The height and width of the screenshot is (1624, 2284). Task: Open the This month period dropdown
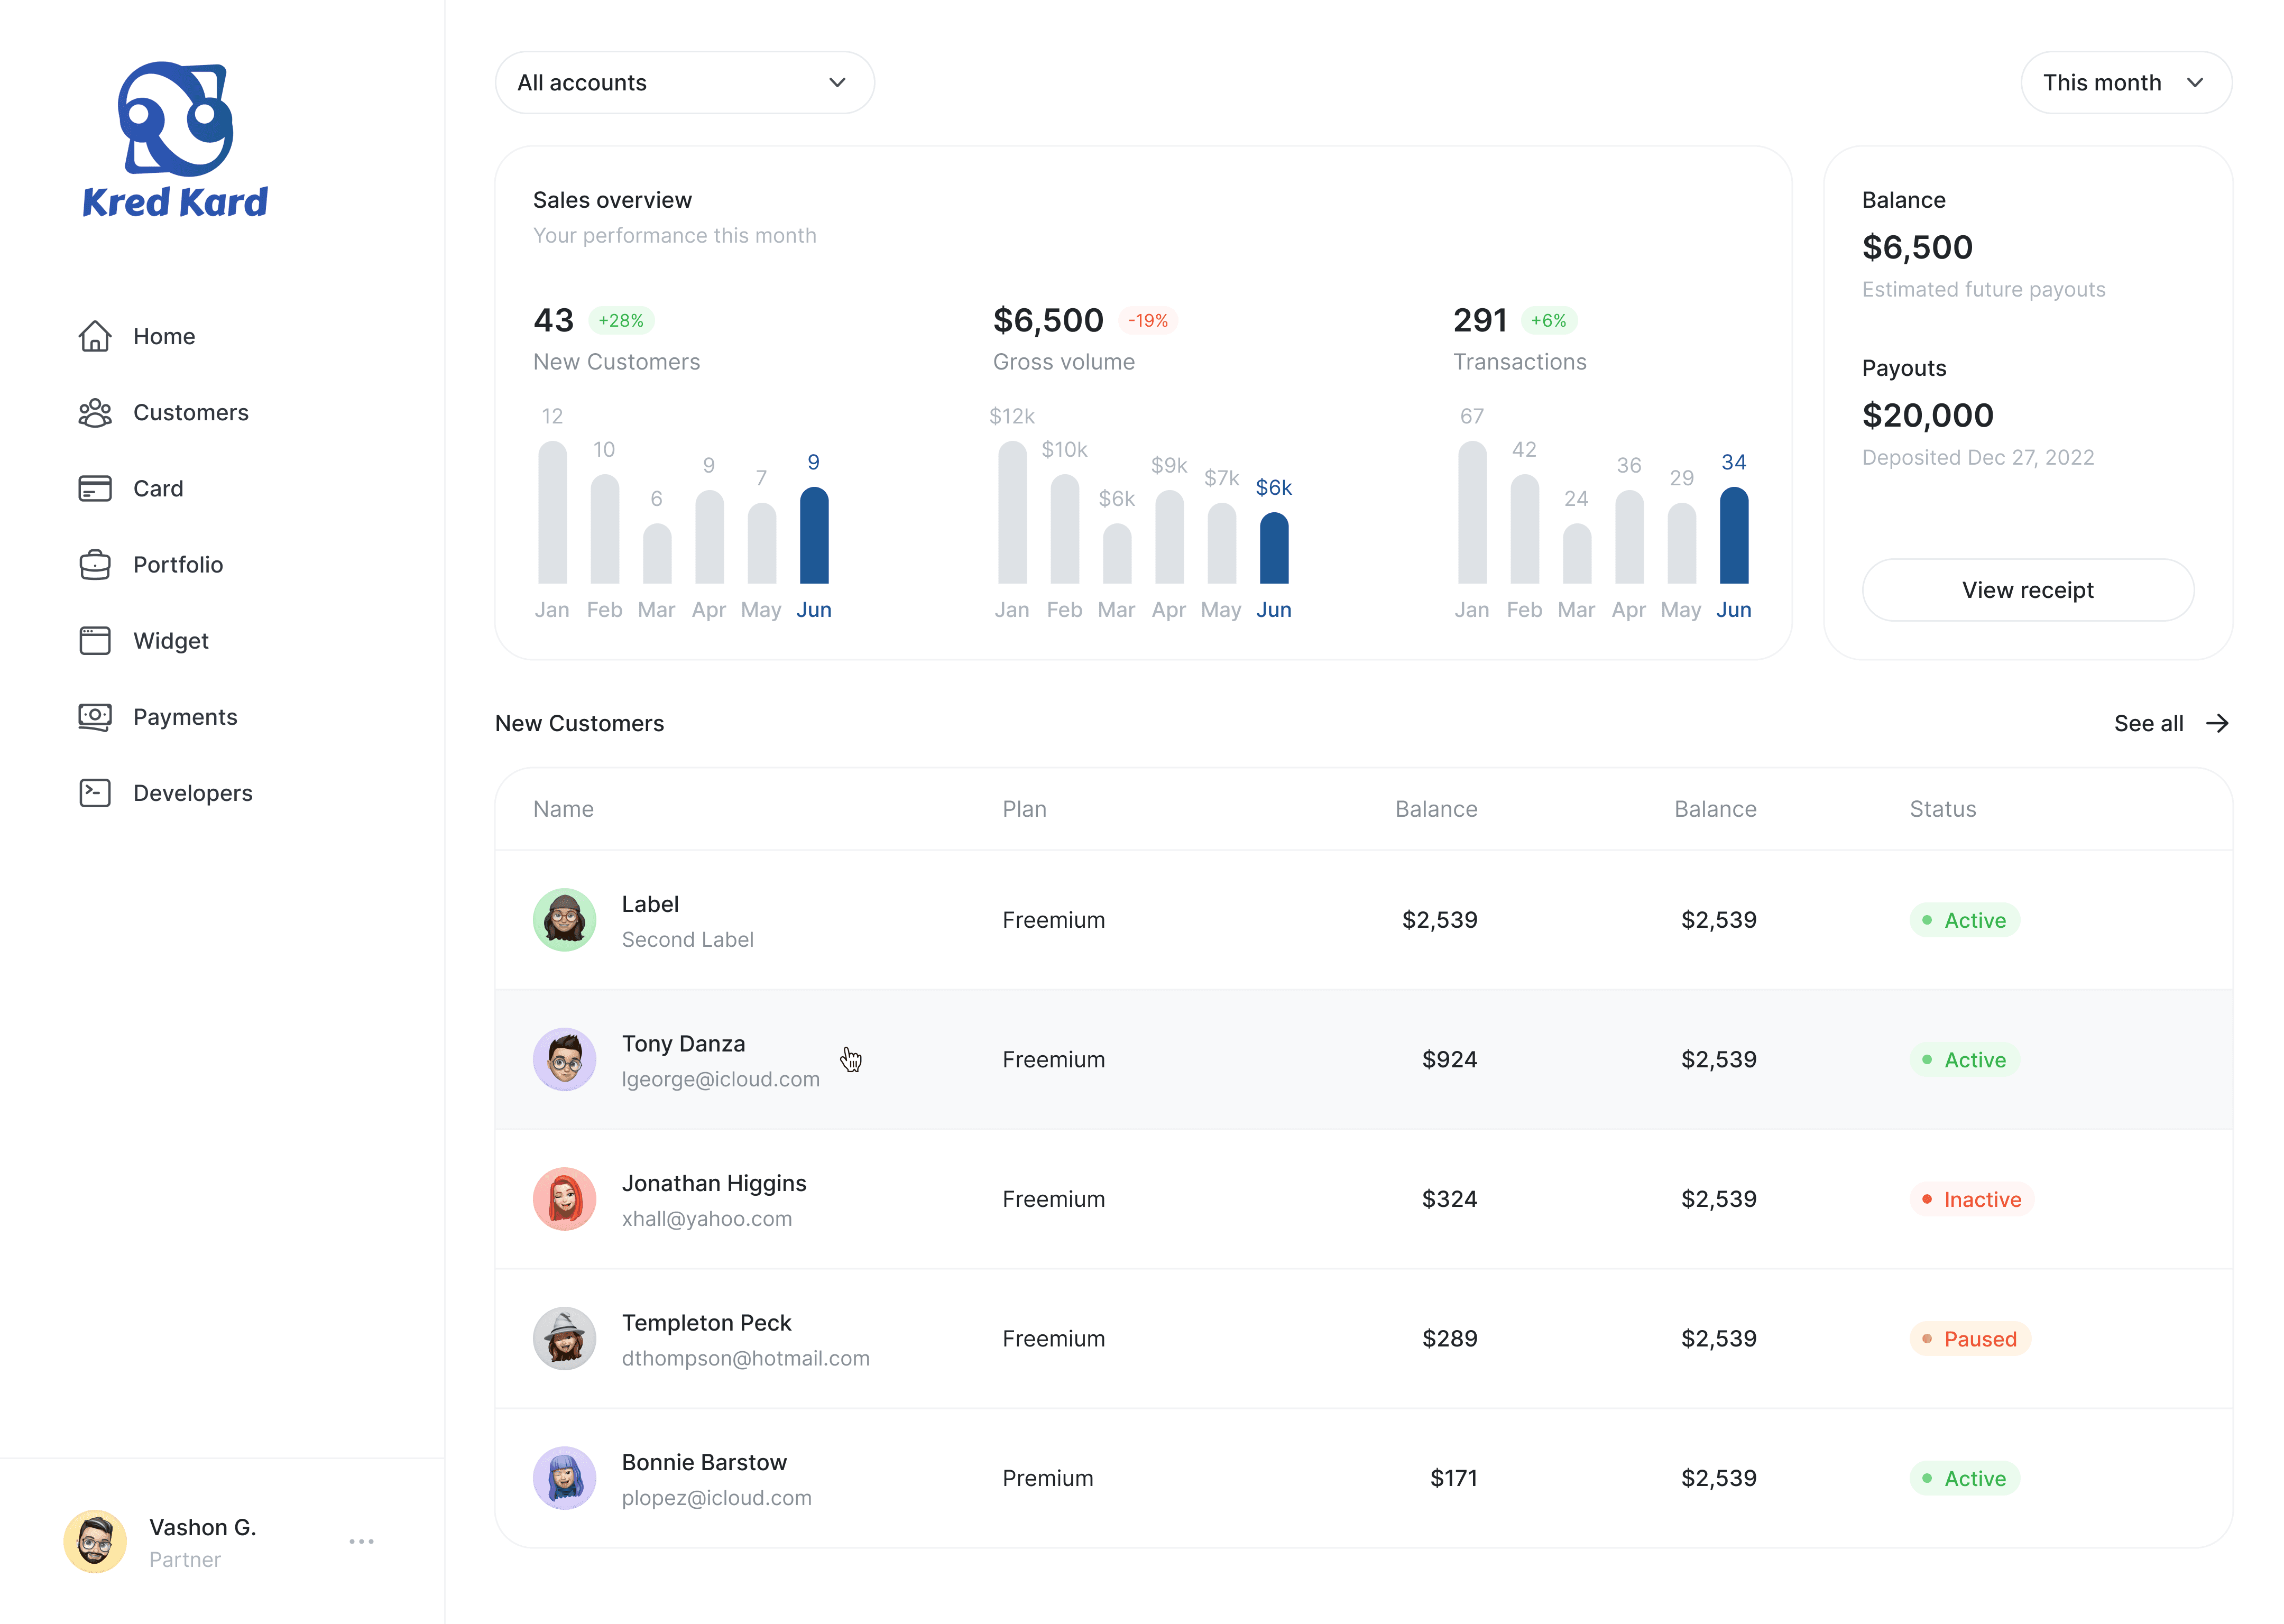coord(2125,83)
